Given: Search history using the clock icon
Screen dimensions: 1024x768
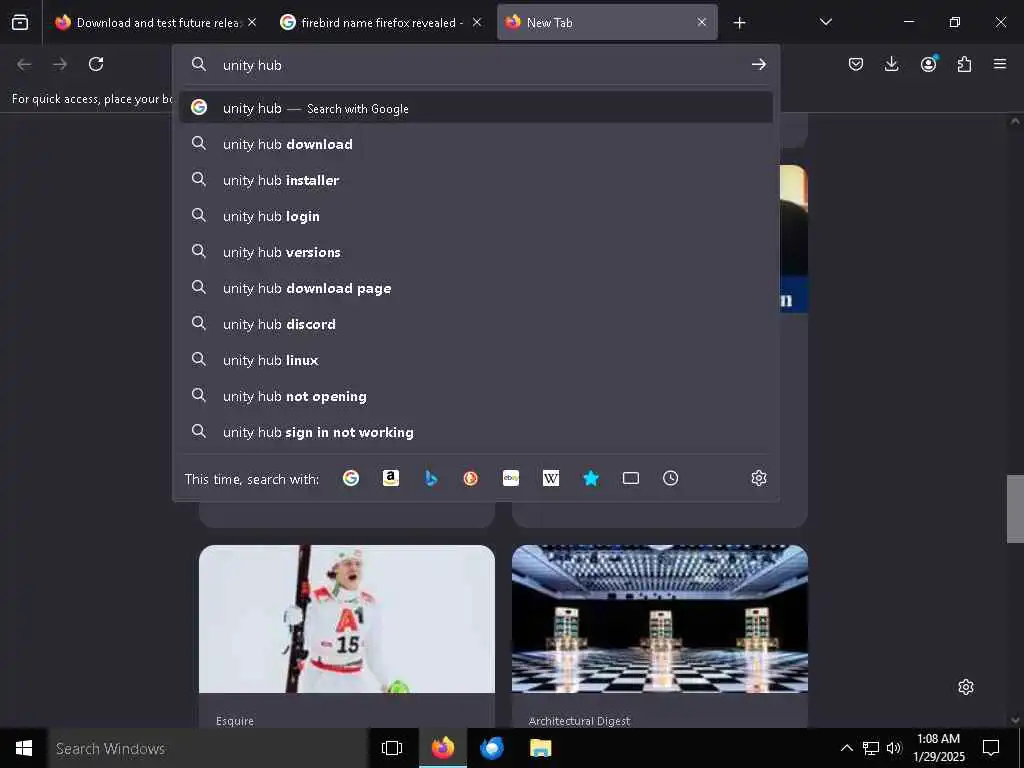Looking at the screenshot, I should click(671, 479).
